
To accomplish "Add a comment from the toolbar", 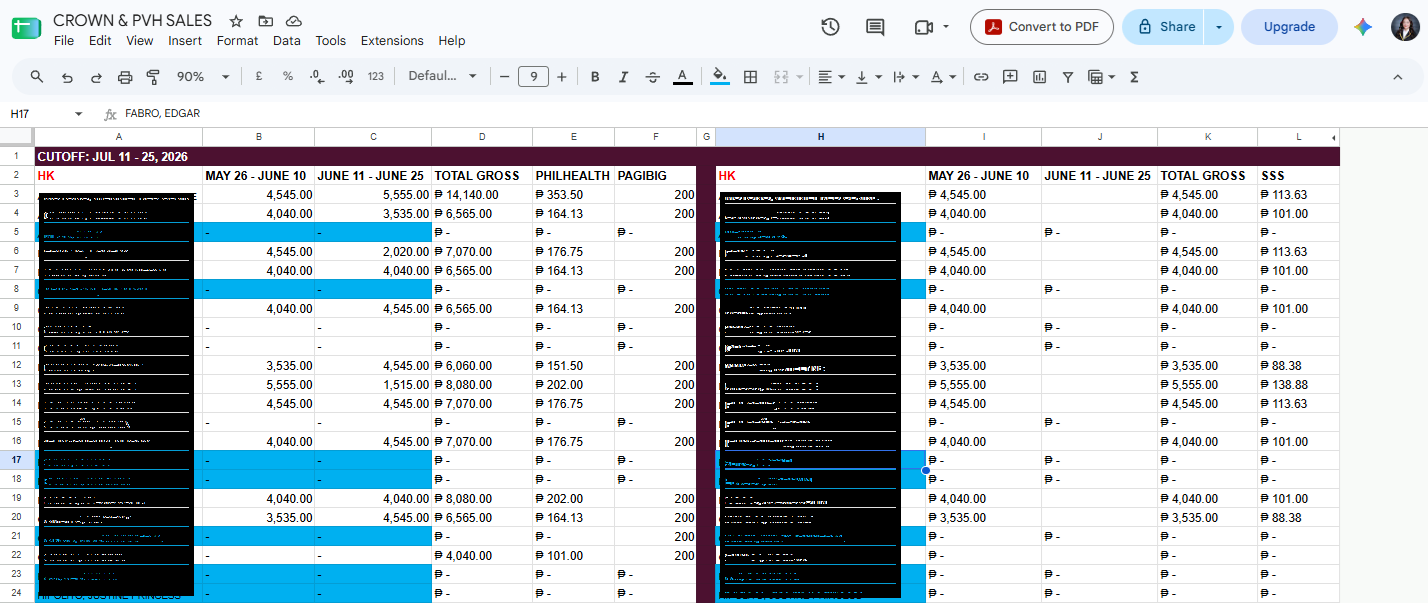I will [x=1010, y=77].
